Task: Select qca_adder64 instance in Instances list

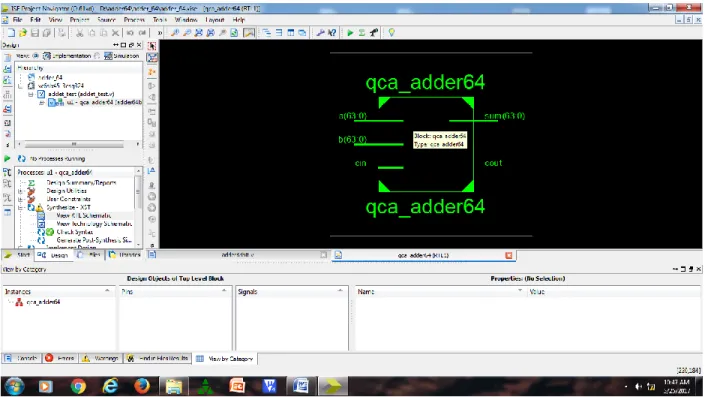Action: point(43,302)
